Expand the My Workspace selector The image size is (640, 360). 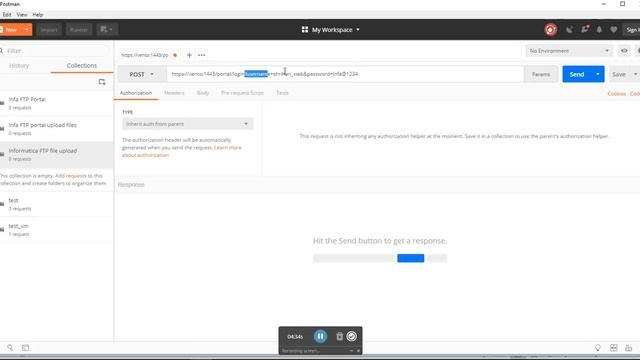(331, 30)
